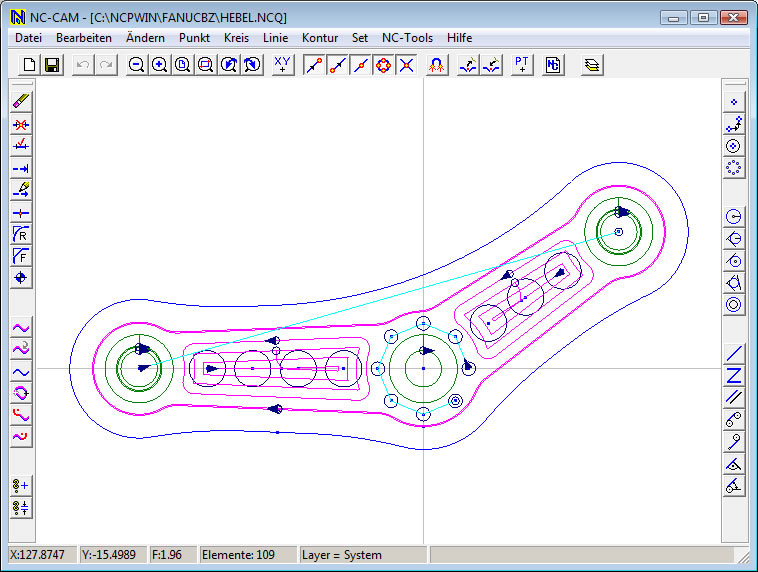Viewport: 758px width, 572px height.
Task: Select the chamfer F corner tool
Action: pyautogui.click(x=21, y=256)
